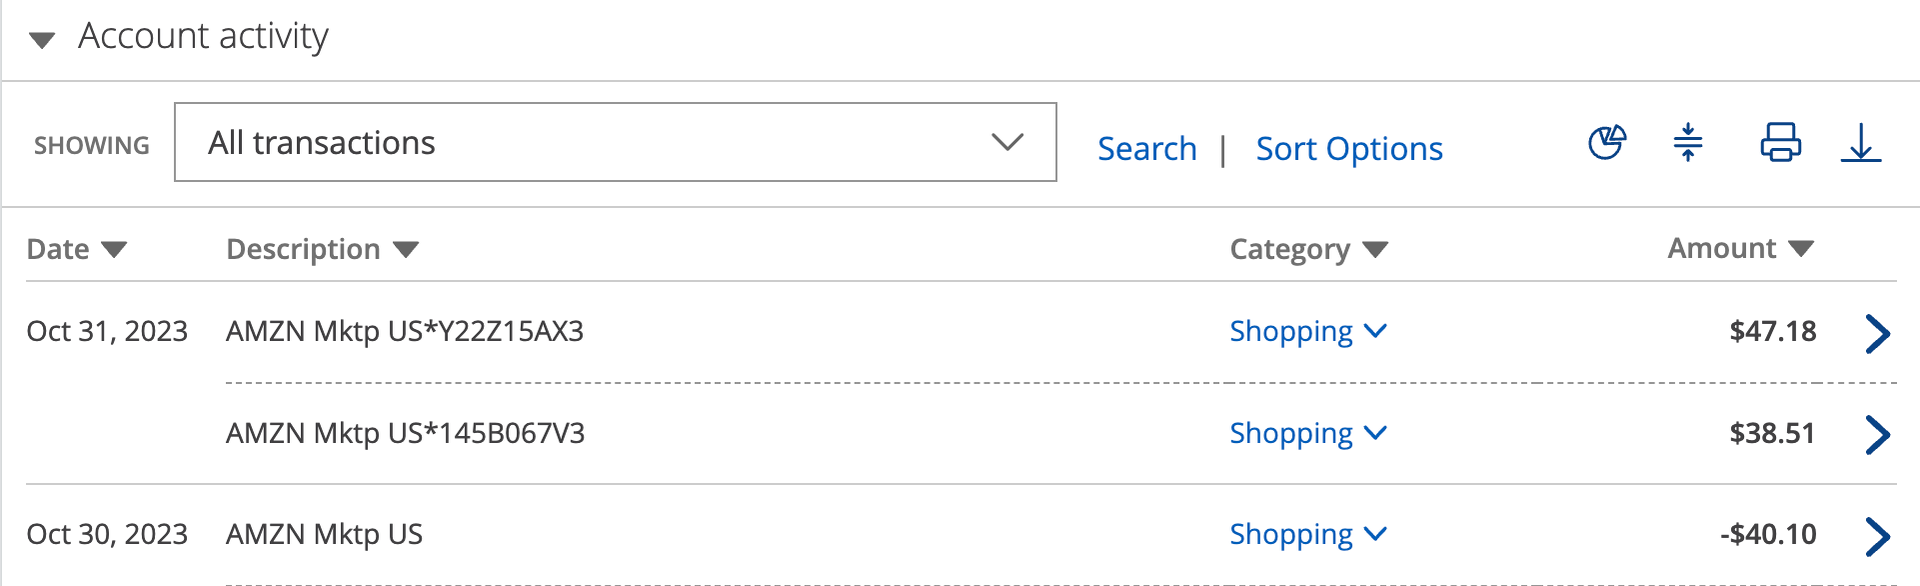The width and height of the screenshot is (1920, 586).
Task: Change Shopping category for $38.51 transaction
Action: (x=1307, y=434)
